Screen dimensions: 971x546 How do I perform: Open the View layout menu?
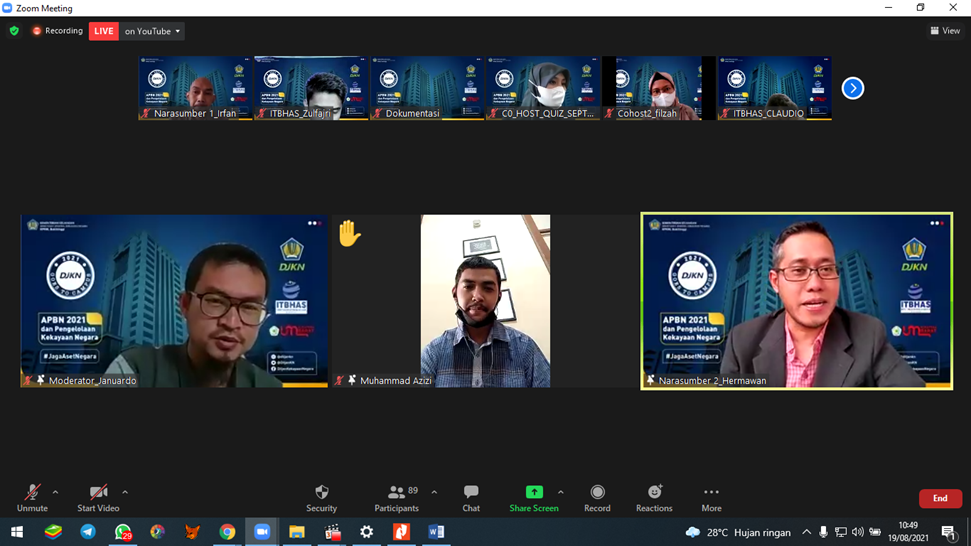(945, 31)
